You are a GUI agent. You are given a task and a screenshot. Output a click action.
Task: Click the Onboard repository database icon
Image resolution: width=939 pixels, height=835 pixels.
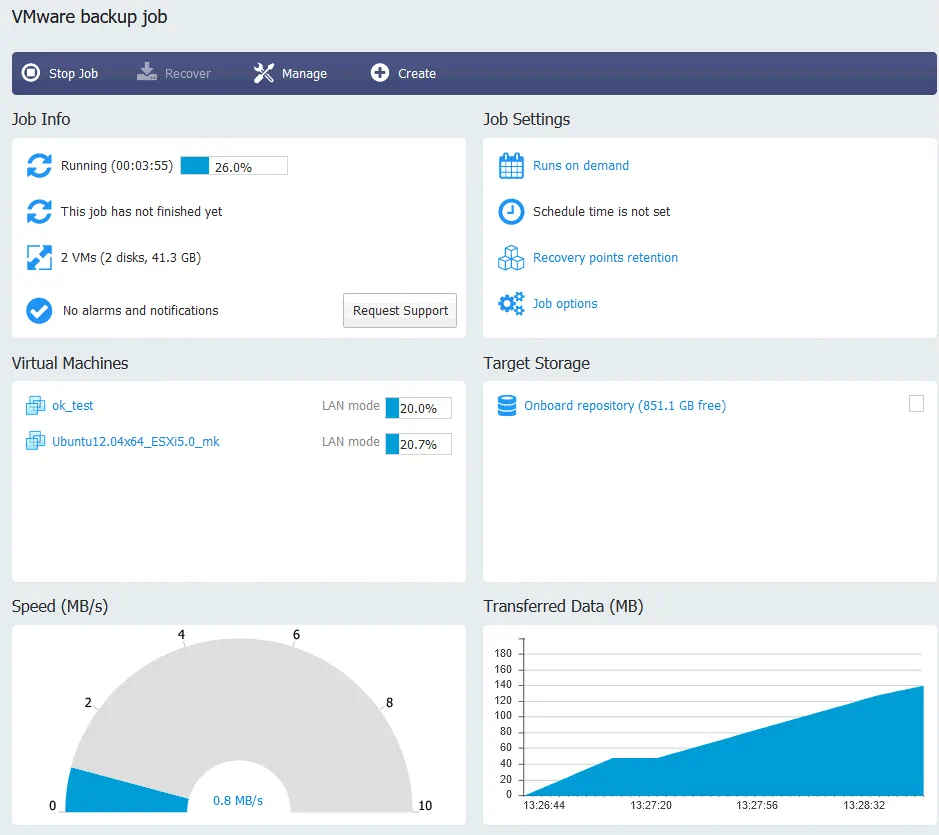coord(507,406)
